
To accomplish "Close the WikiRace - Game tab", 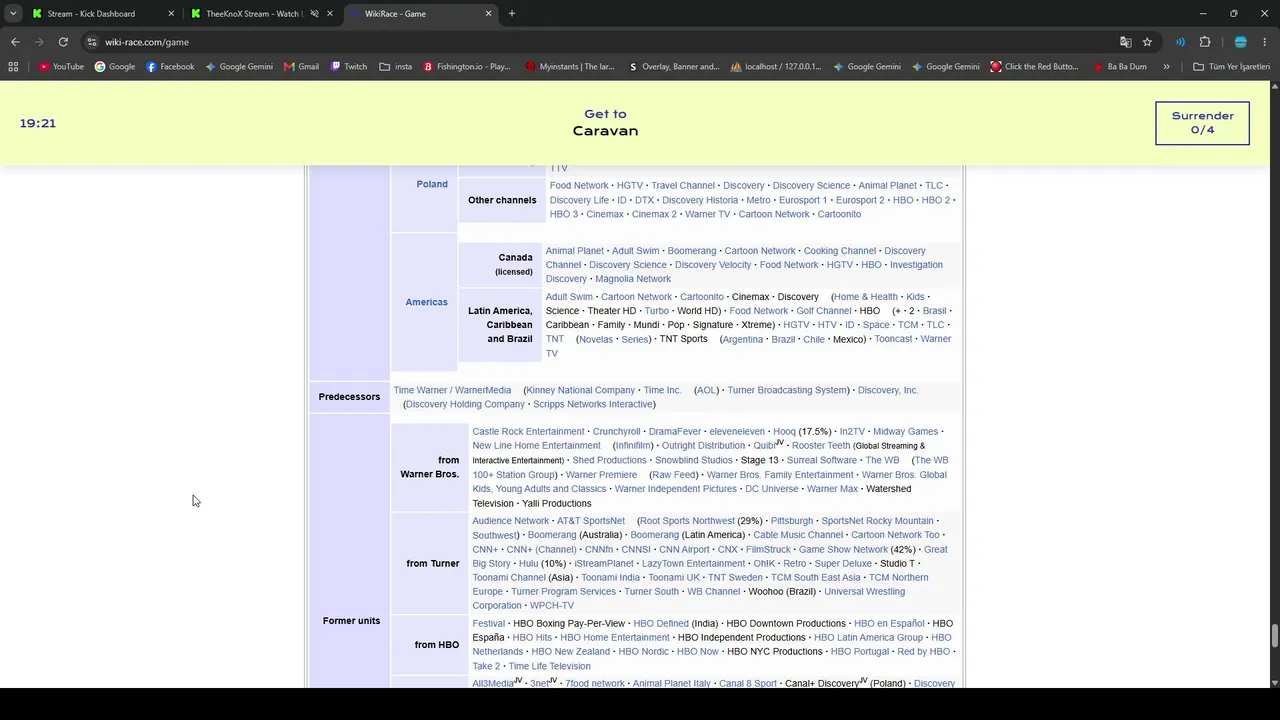I will click(x=489, y=14).
